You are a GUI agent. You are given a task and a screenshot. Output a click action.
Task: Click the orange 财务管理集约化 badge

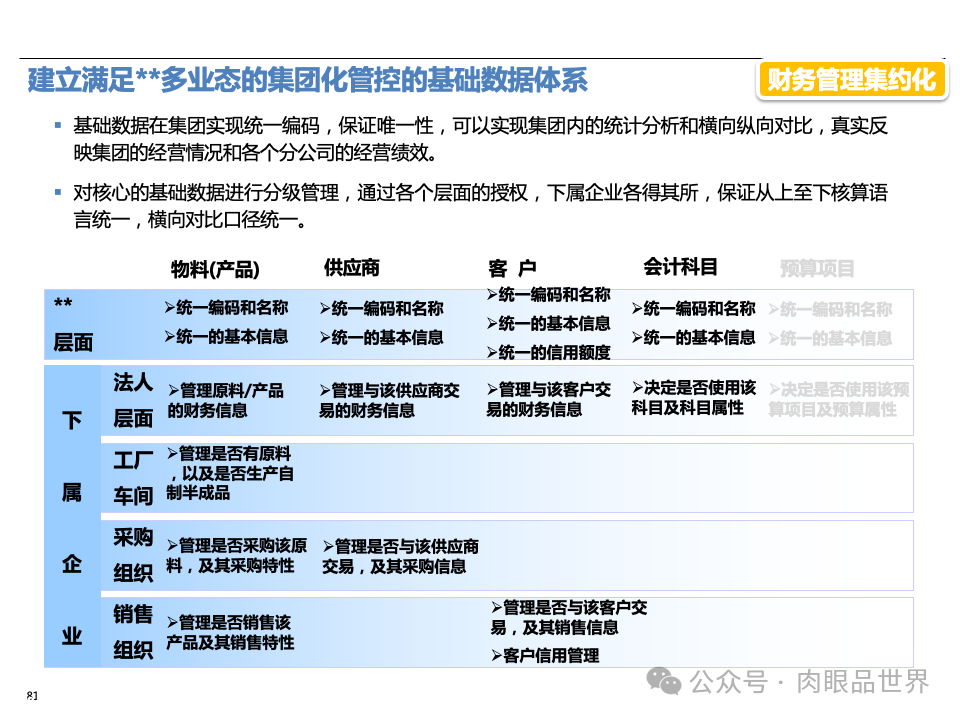(x=852, y=80)
